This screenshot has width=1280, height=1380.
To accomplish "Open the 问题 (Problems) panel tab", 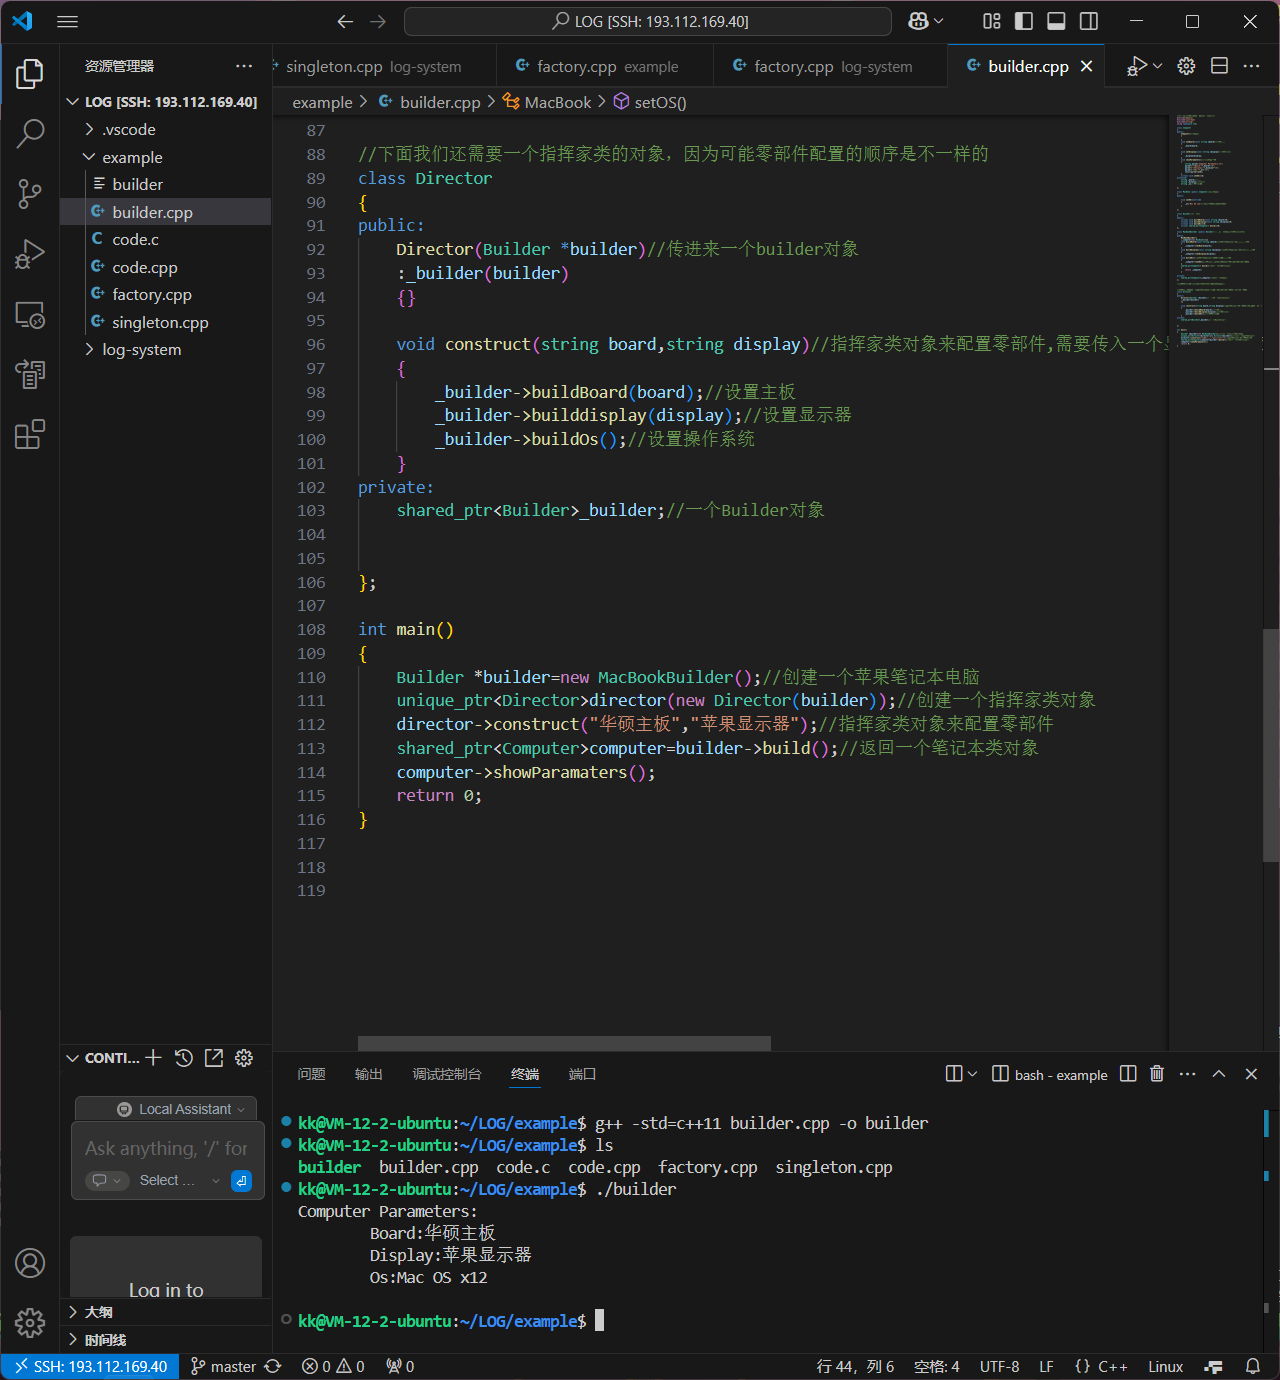I will tap(311, 1074).
